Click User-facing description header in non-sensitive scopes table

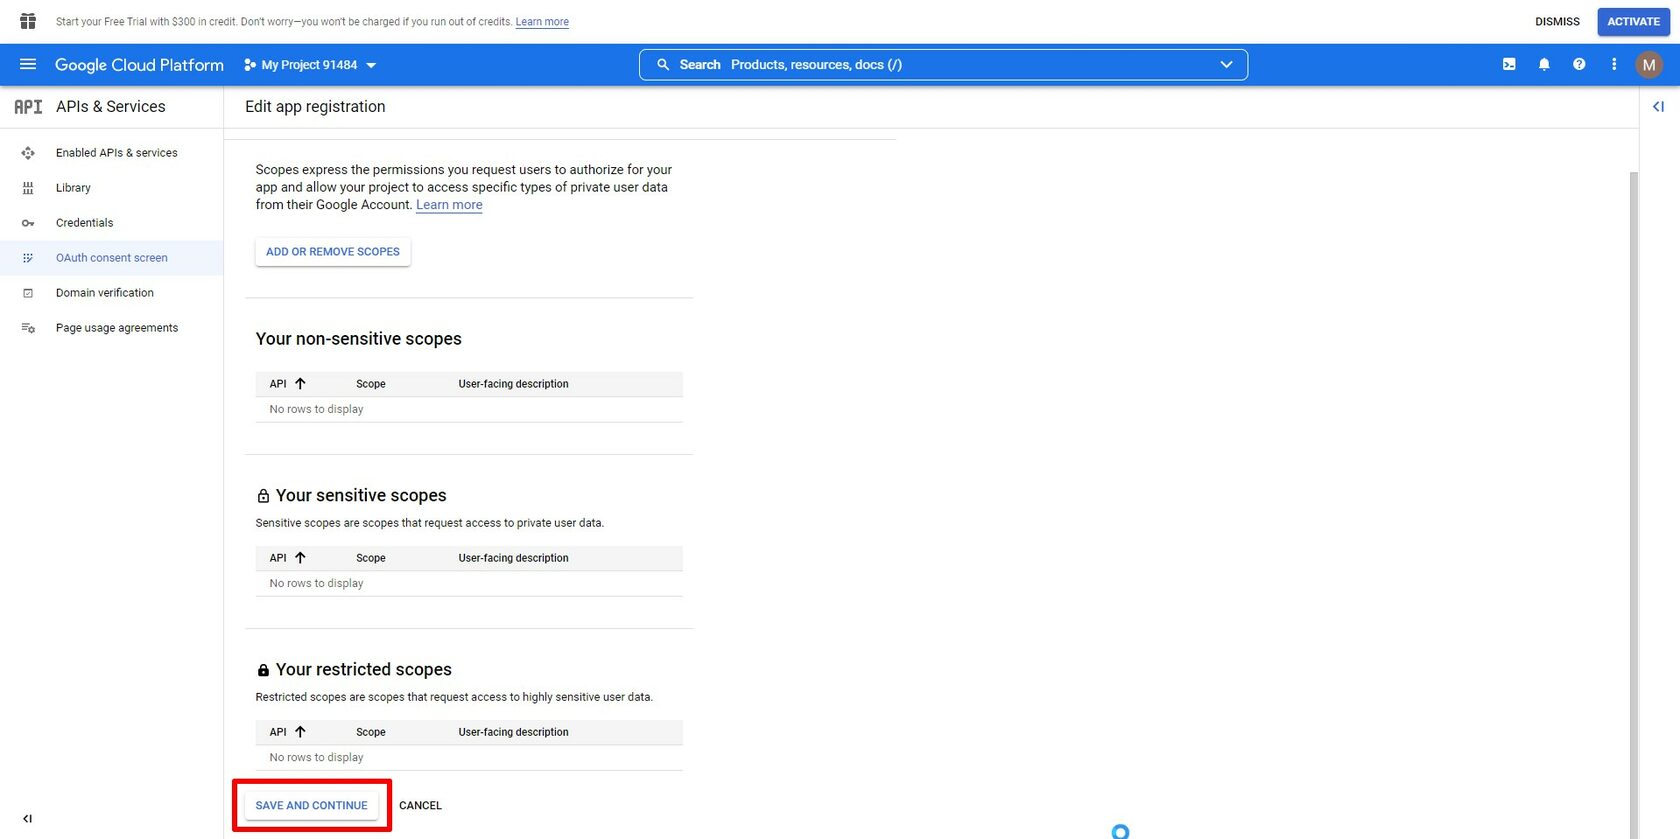(x=513, y=384)
